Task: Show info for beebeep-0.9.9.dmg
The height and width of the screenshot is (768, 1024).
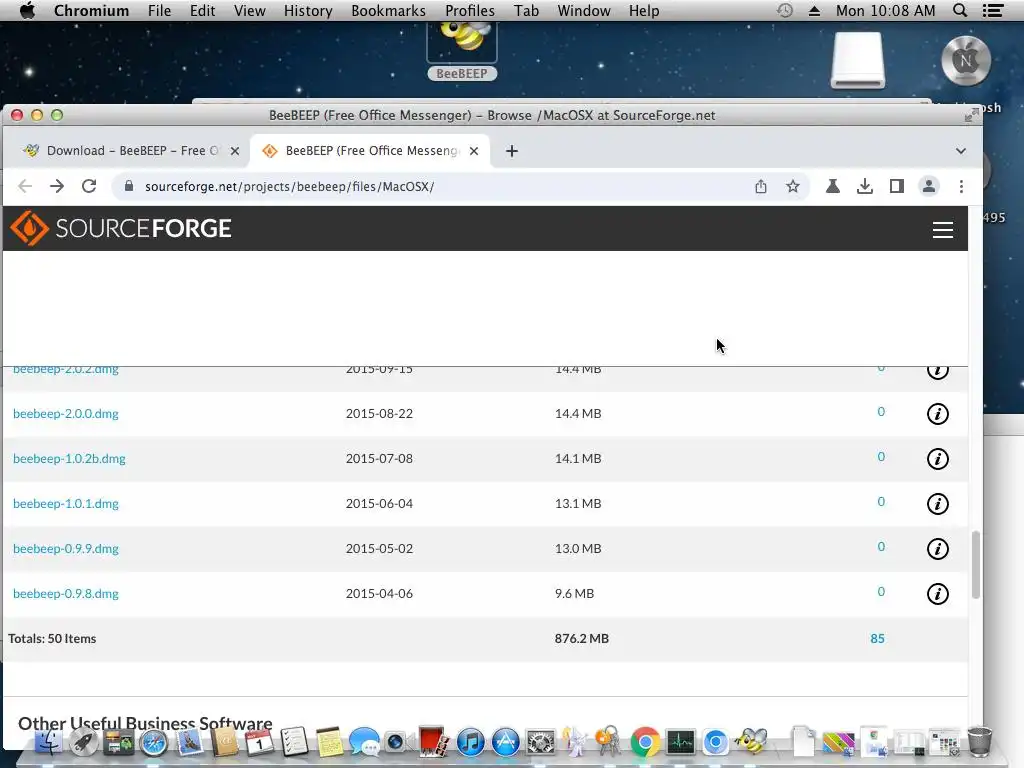Action: 937,549
